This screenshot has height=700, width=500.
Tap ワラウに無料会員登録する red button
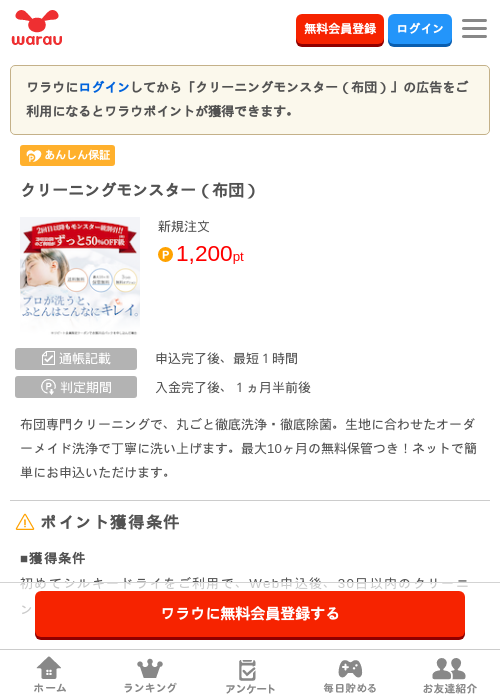click(250, 614)
